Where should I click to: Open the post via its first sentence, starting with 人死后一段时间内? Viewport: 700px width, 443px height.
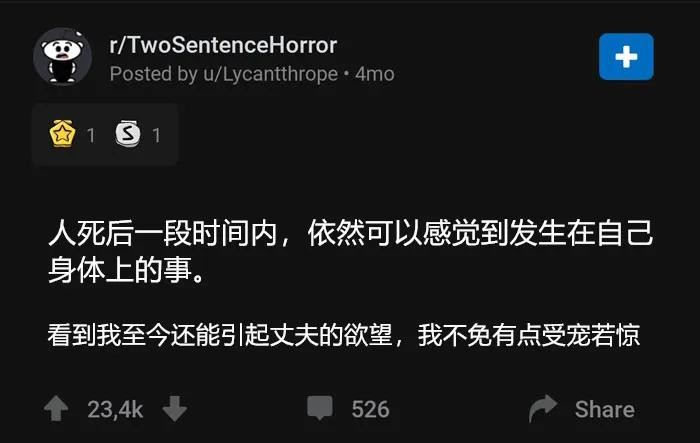tap(350, 251)
